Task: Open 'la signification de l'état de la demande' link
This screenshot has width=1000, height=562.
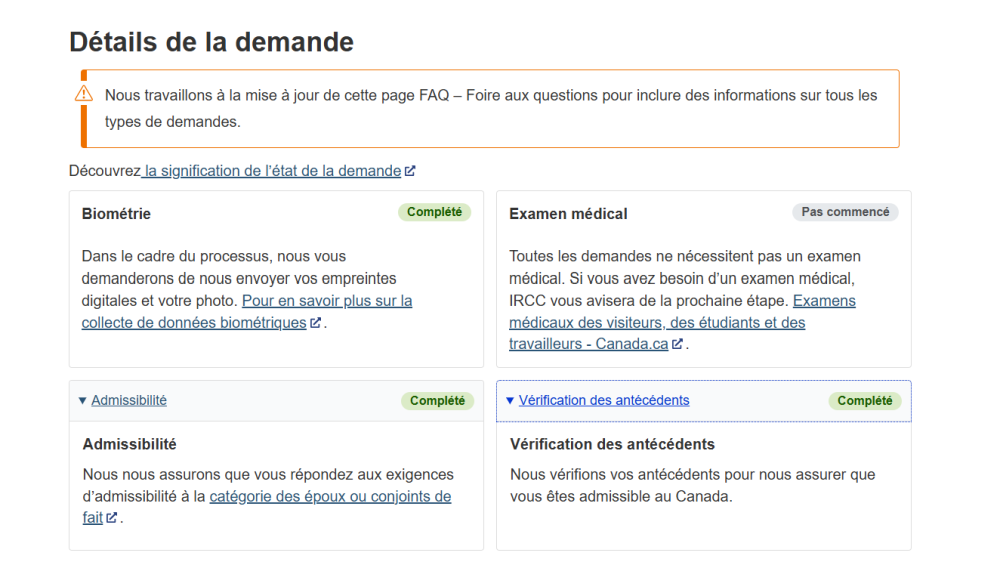Action: (x=272, y=171)
